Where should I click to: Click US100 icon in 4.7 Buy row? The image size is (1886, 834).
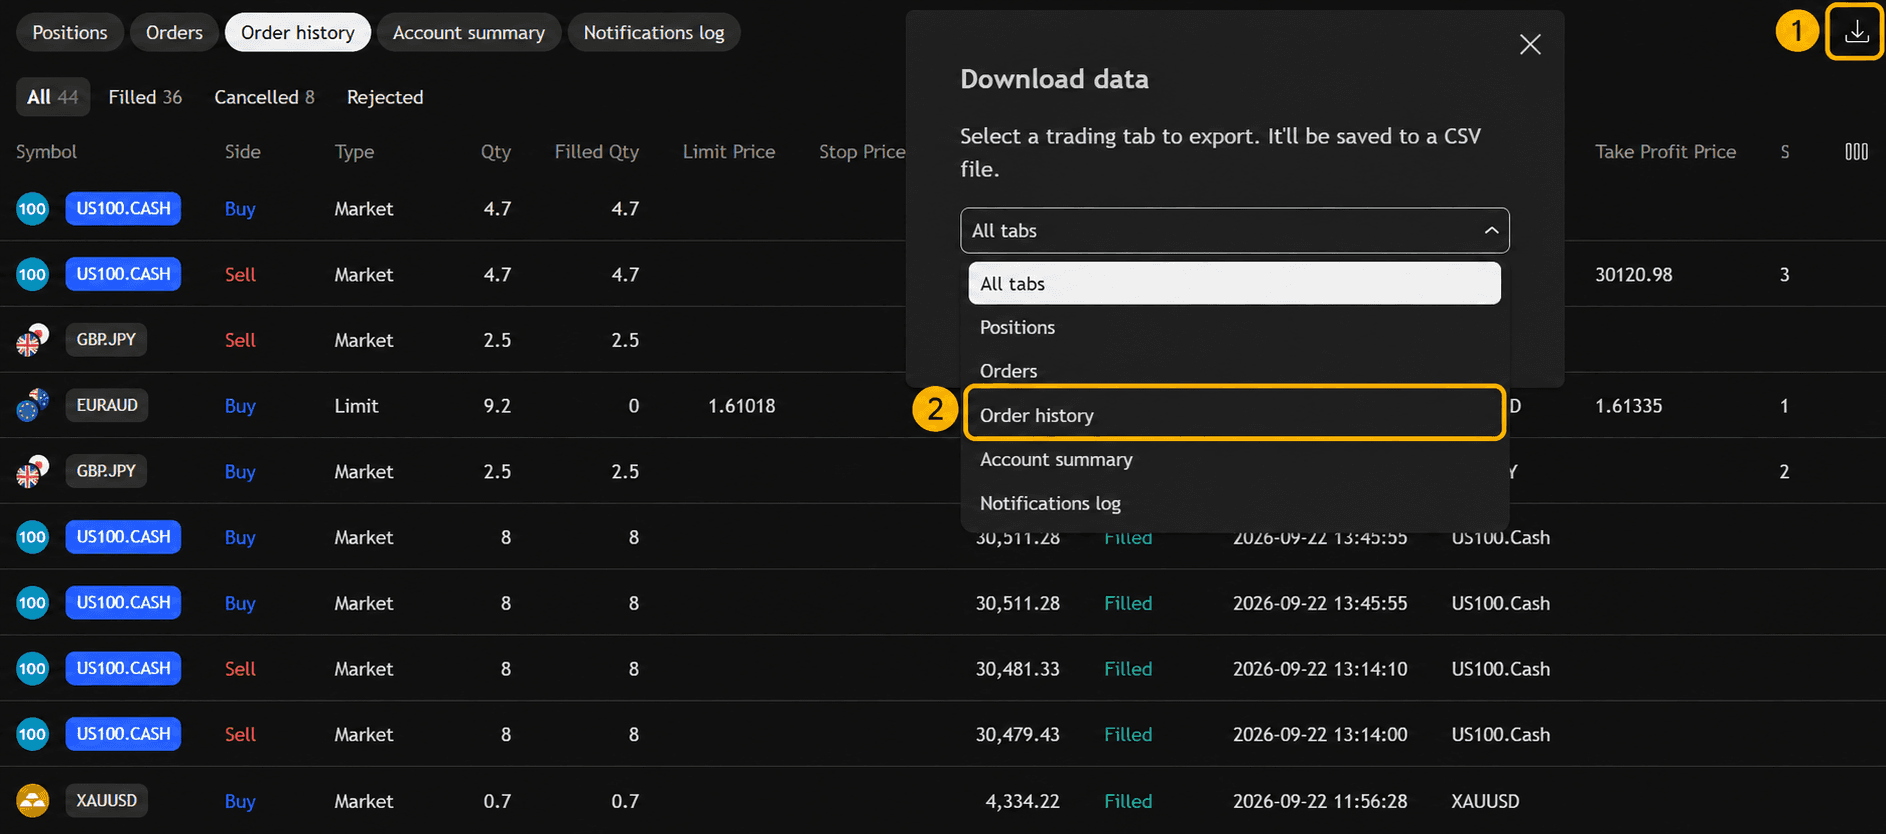[32, 209]
